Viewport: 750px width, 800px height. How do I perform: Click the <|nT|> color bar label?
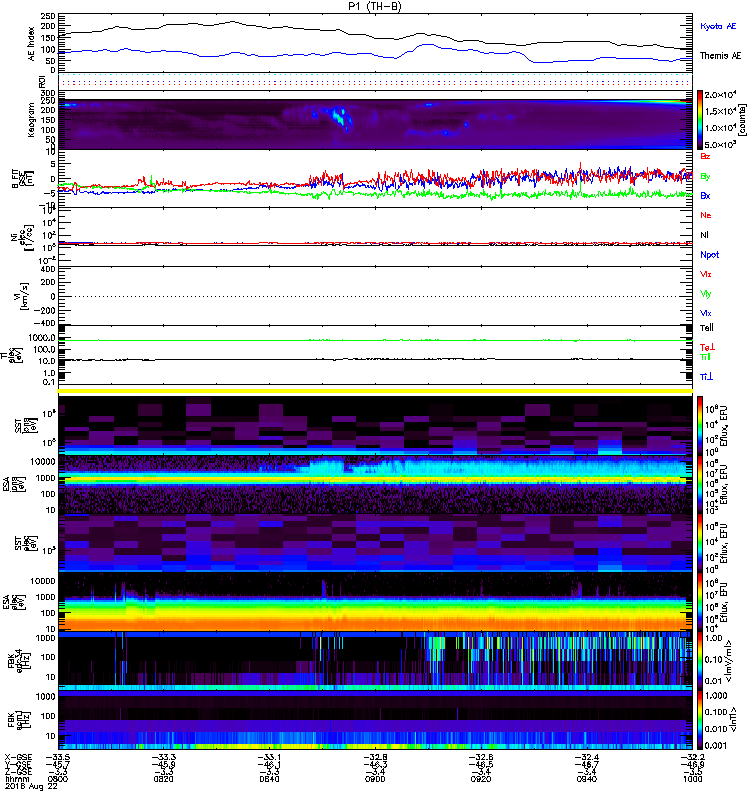(735, 720)
